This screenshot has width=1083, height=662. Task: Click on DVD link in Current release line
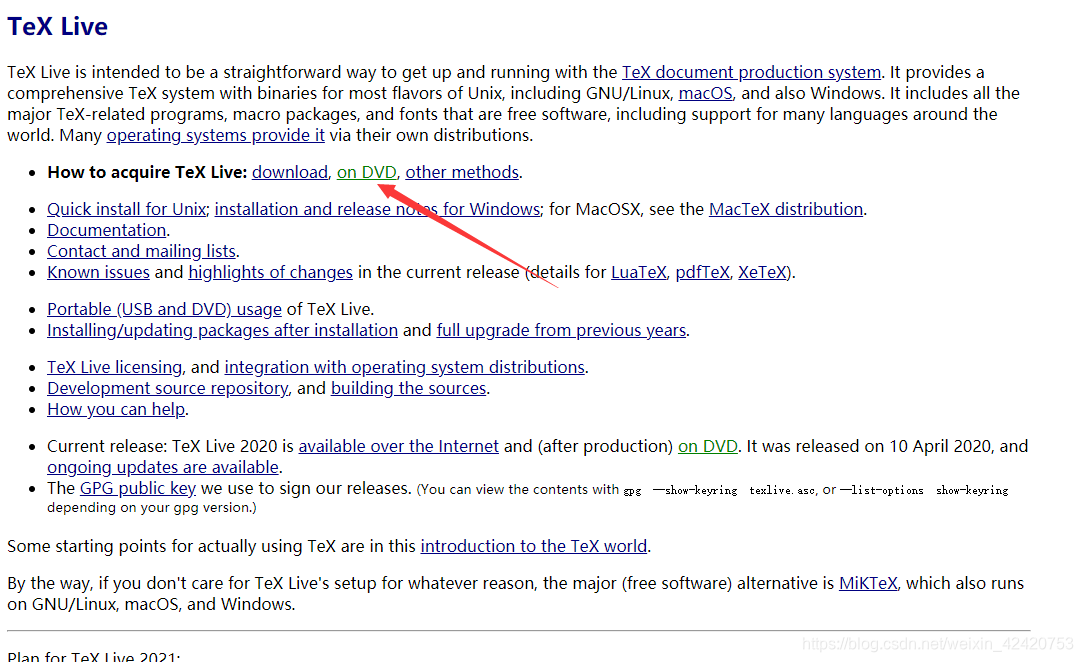pyautogui.click(x=708, y=446)
